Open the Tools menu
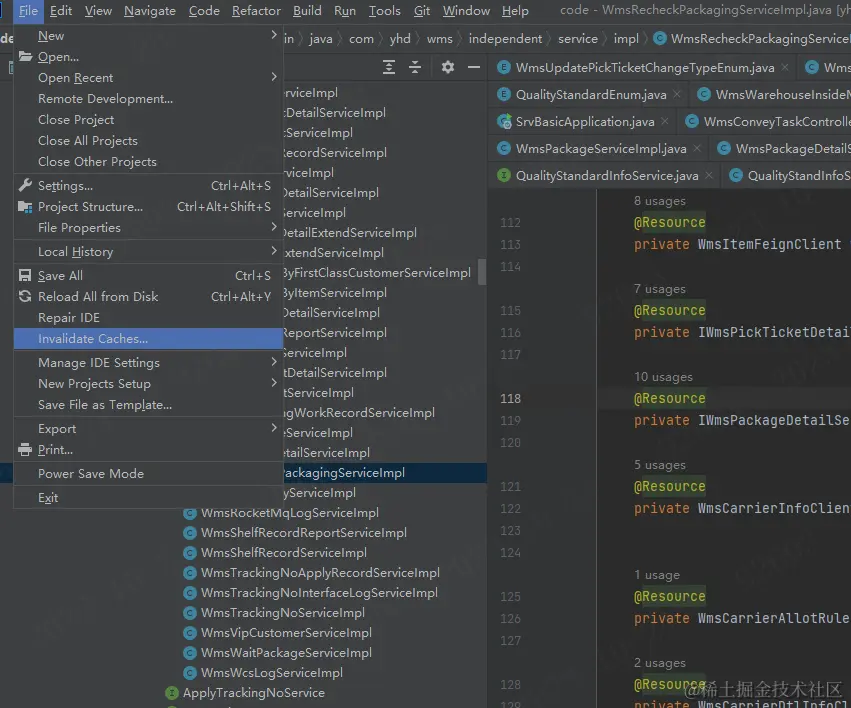This screenshot has width=851, height=708. pyautogui.click(x=384, y=11)
